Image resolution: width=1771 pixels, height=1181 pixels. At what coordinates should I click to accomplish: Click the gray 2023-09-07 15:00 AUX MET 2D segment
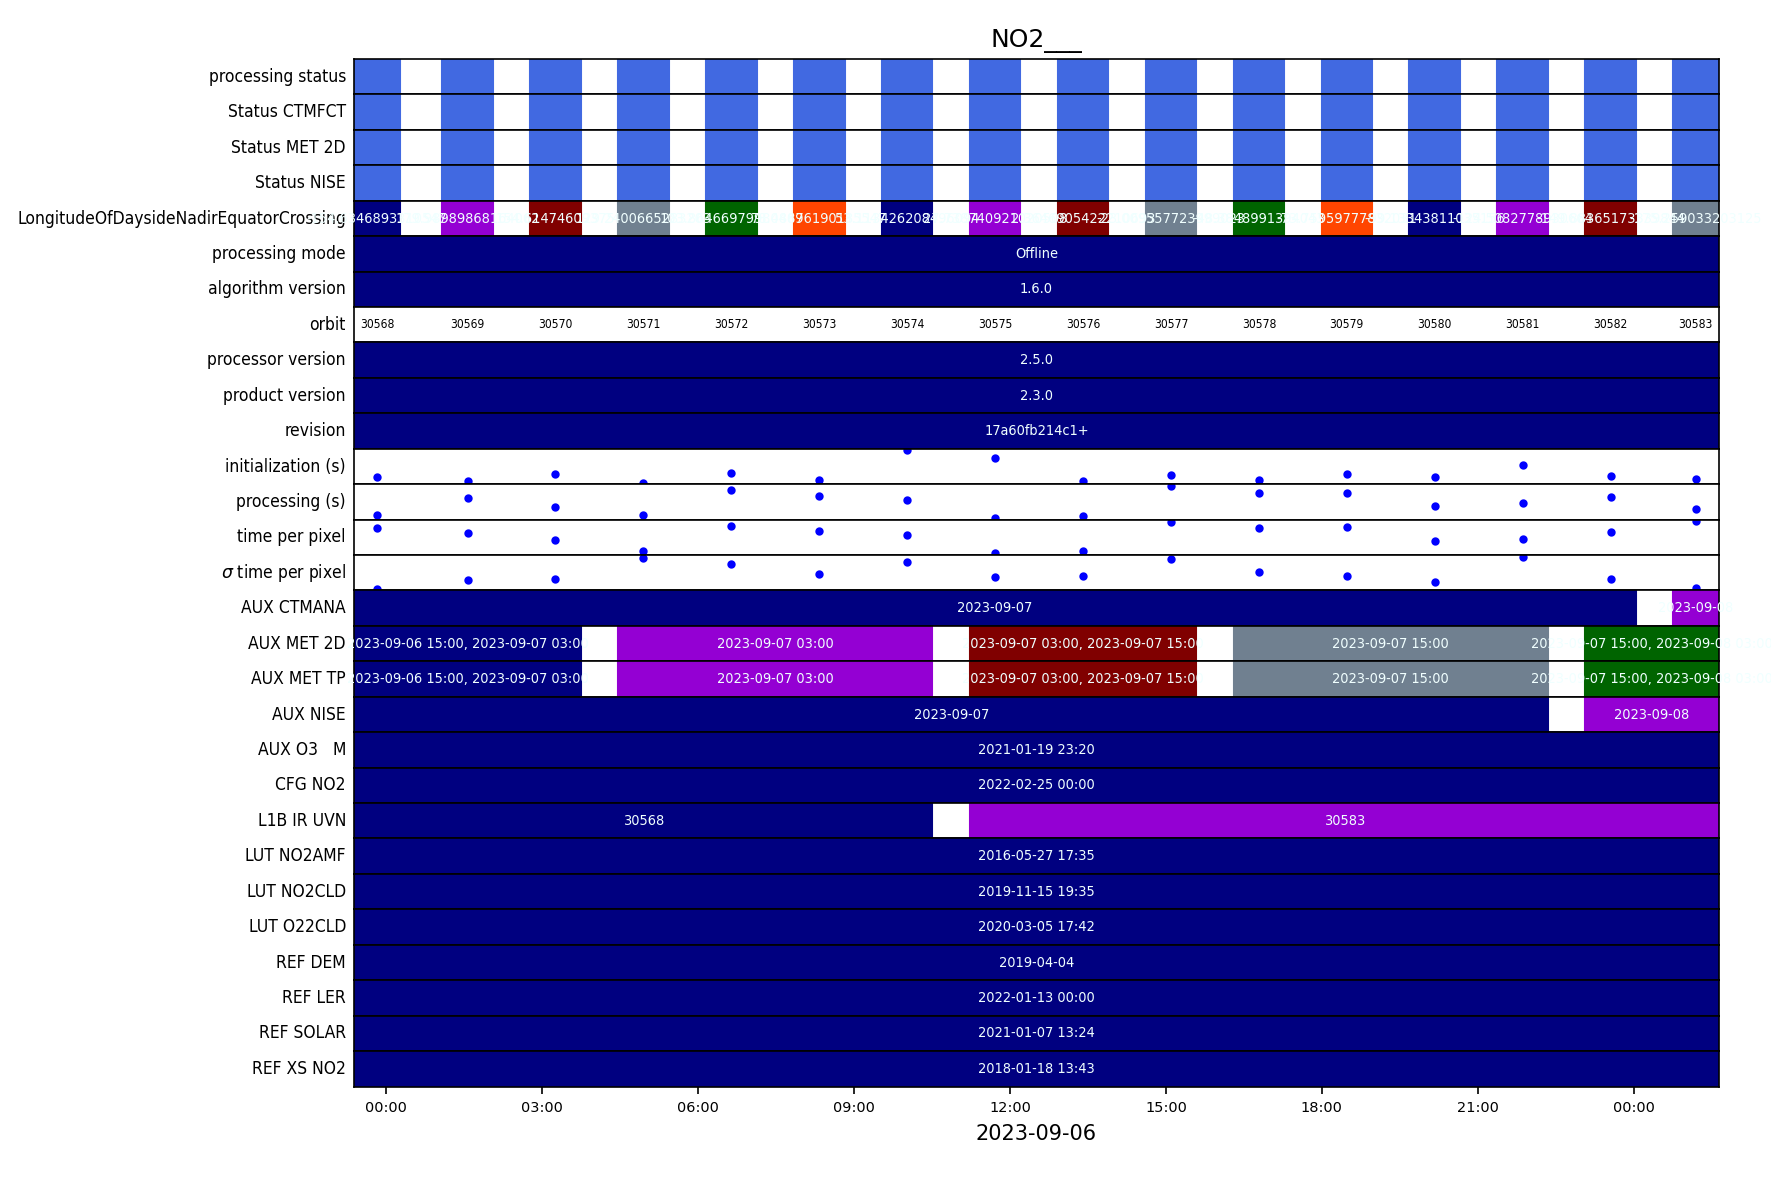(1389, 643)
